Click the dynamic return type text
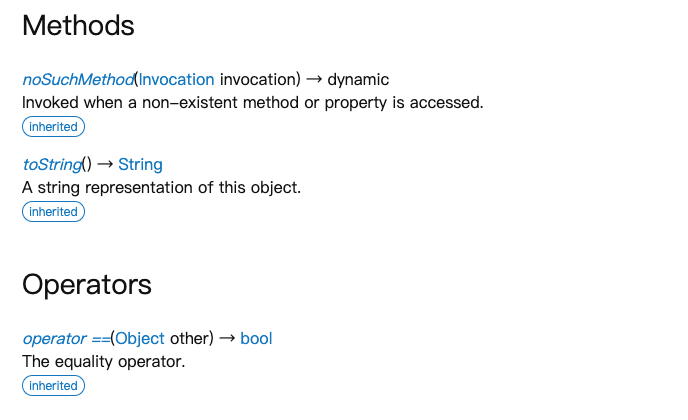 coord(358,80)
